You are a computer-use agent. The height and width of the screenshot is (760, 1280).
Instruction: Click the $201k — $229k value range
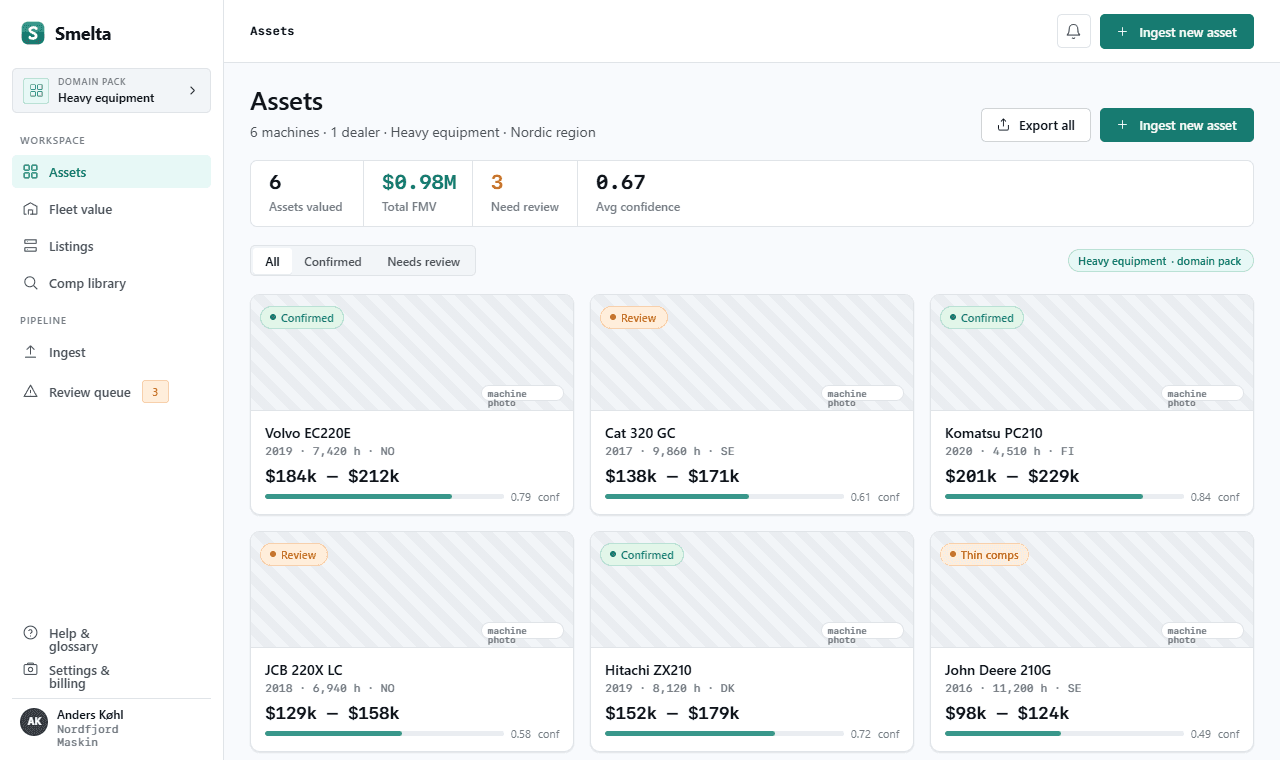point(1012,476)
